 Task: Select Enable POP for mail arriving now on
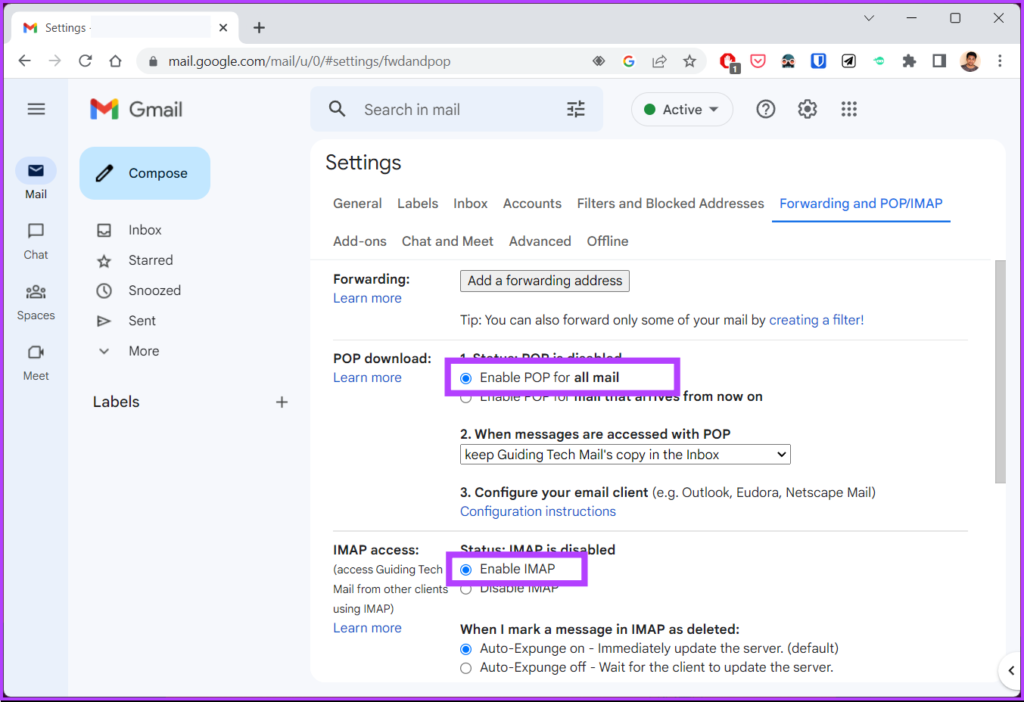pyautogui.click(x=466, y=398)
